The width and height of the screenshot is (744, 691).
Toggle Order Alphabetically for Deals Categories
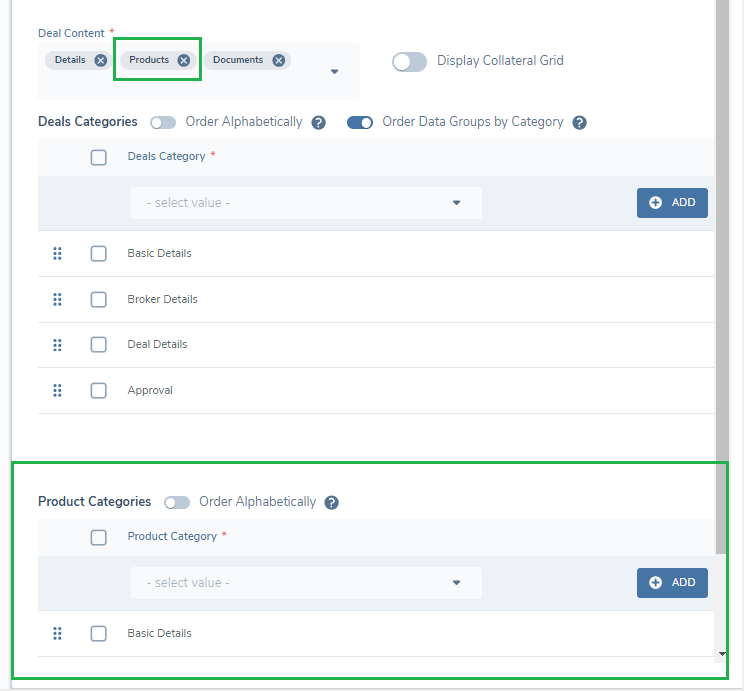[163, 123]
